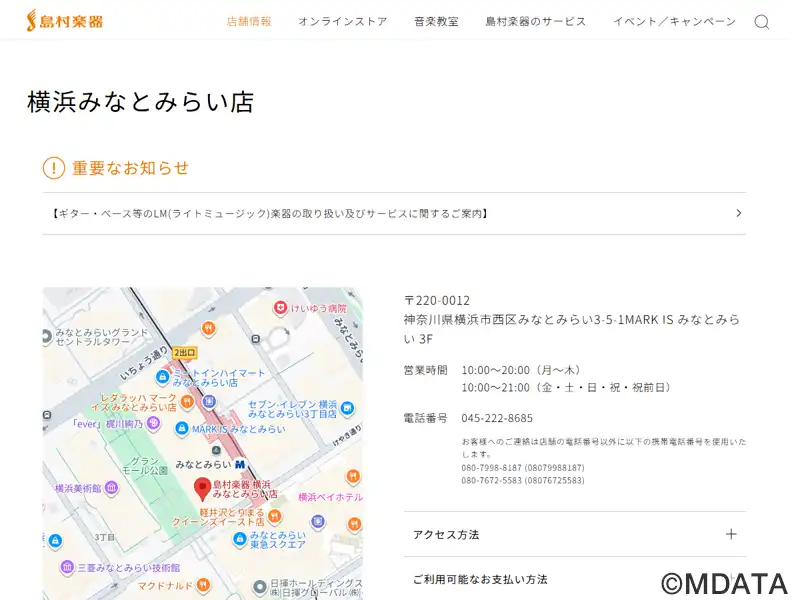Select the みなとみらい東急スクエア shopping marker
The image size is (800, 600).
point(239,540)
